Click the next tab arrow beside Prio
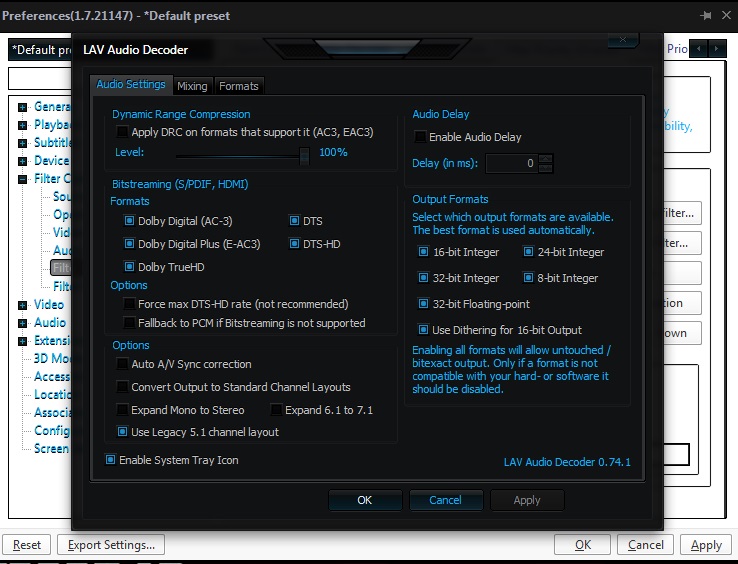The height and width of the screenshot is (564, 738). pos(716,48)
